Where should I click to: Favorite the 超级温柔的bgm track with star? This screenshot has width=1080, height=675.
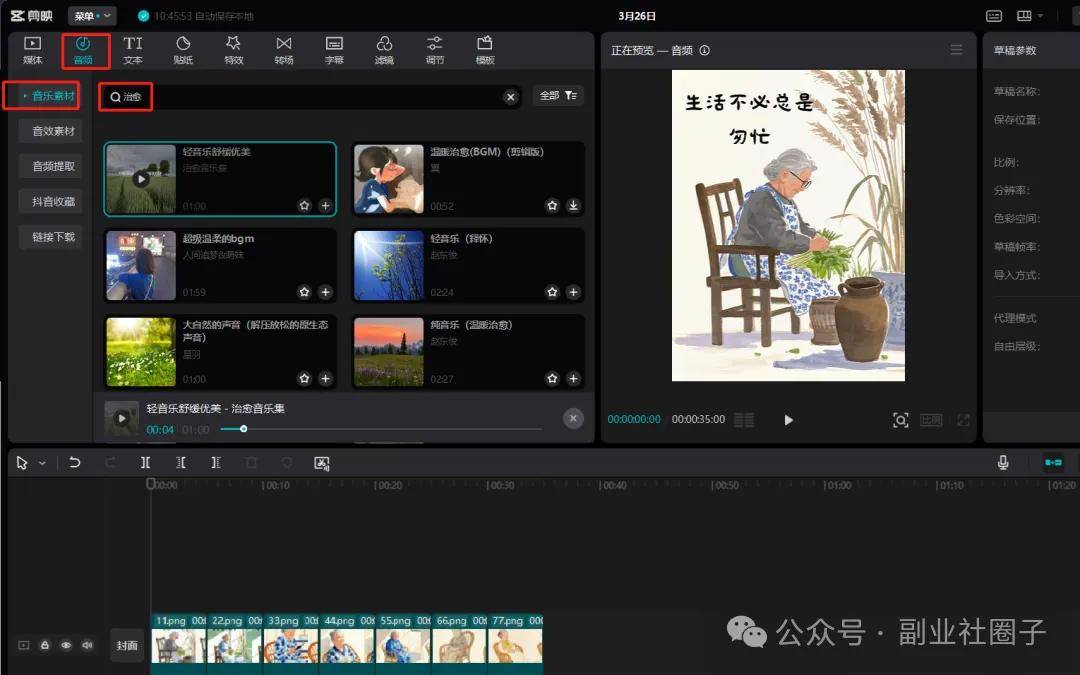[x=305, y=292]
